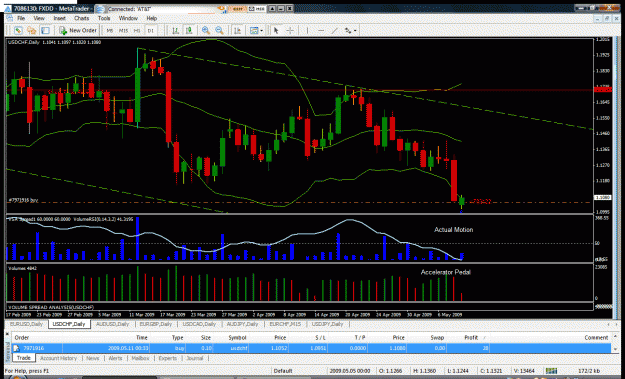Screen dimensions: 625x379
Task: Open the Help menu
Action: tap(151, 18)
